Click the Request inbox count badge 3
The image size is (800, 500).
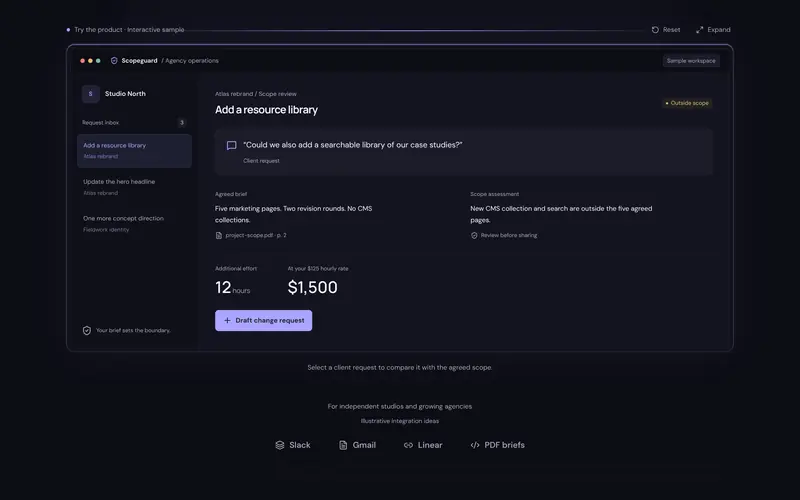pos(182,122)
